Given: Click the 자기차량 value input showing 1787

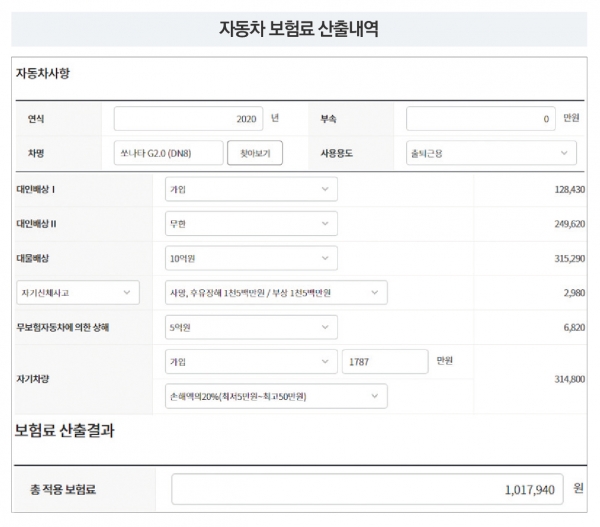Looking at the screenshot, I should [385, 361].
